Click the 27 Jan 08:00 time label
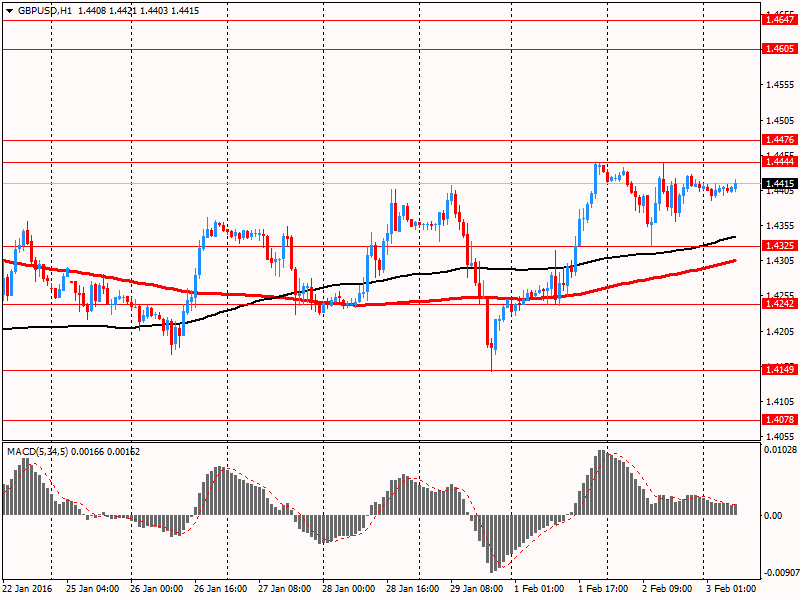Image resolution: width=800 pixels, height=600 pixels. (x=285, y=588)
